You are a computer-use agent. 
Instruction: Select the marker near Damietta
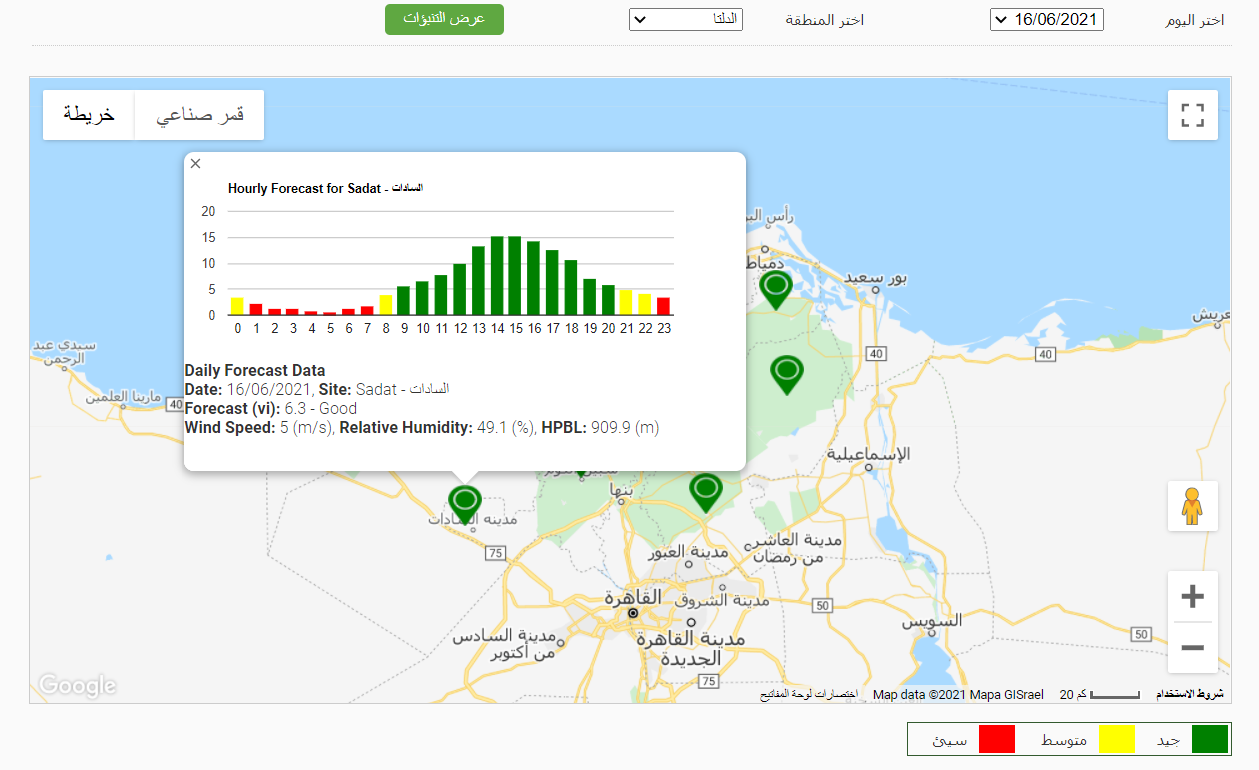pyautogui.click(x=776, y=288)
